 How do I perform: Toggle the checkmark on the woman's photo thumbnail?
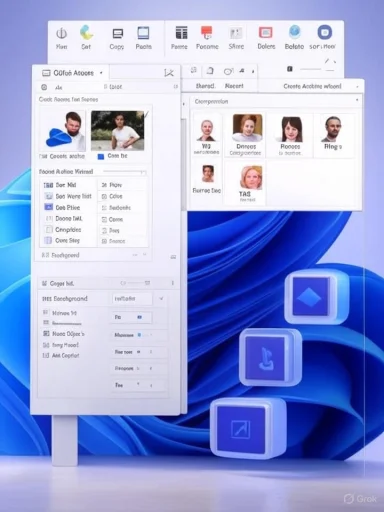tap(146, 115)
